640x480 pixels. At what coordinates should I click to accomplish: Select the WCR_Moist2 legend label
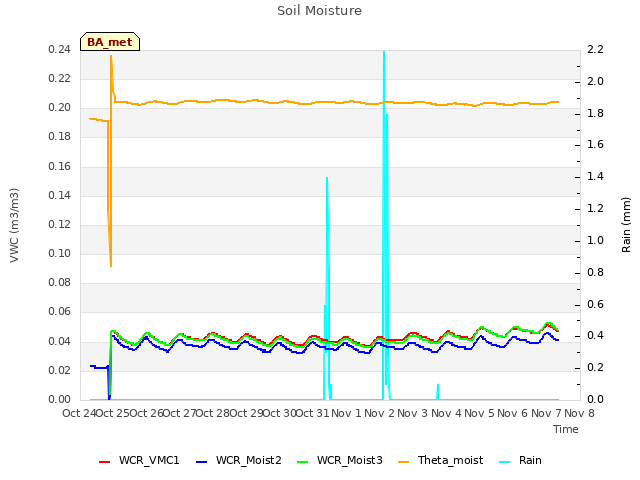[x=249, y=460]
